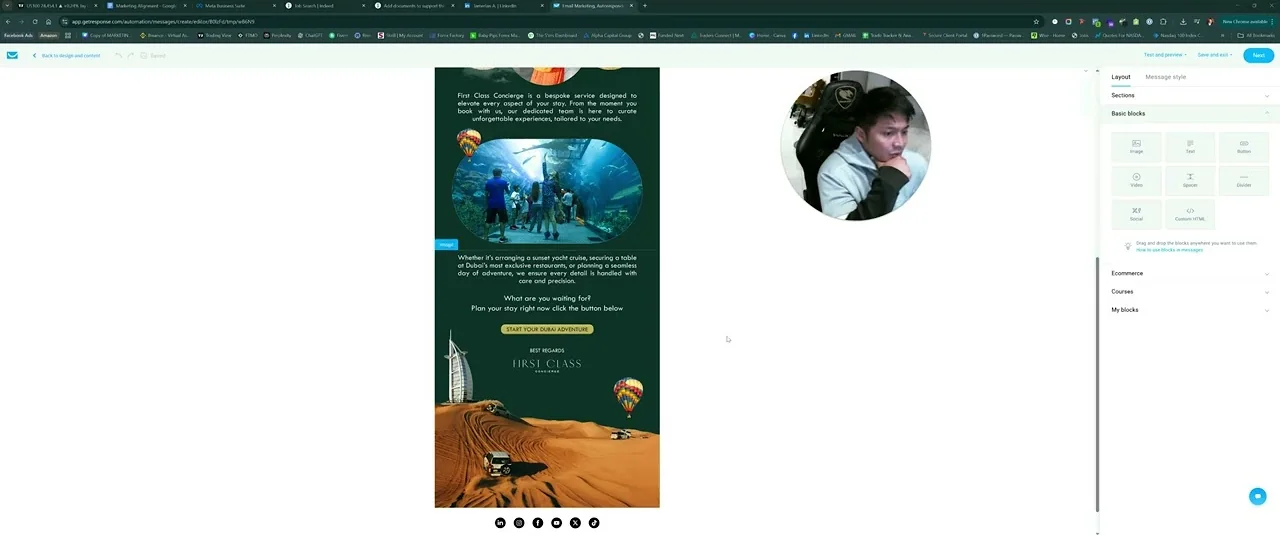Image resolution: width=1280 pixels, height=536 pixels.
Task: Select the Custom HTML block
Action: pos(1190,214)
